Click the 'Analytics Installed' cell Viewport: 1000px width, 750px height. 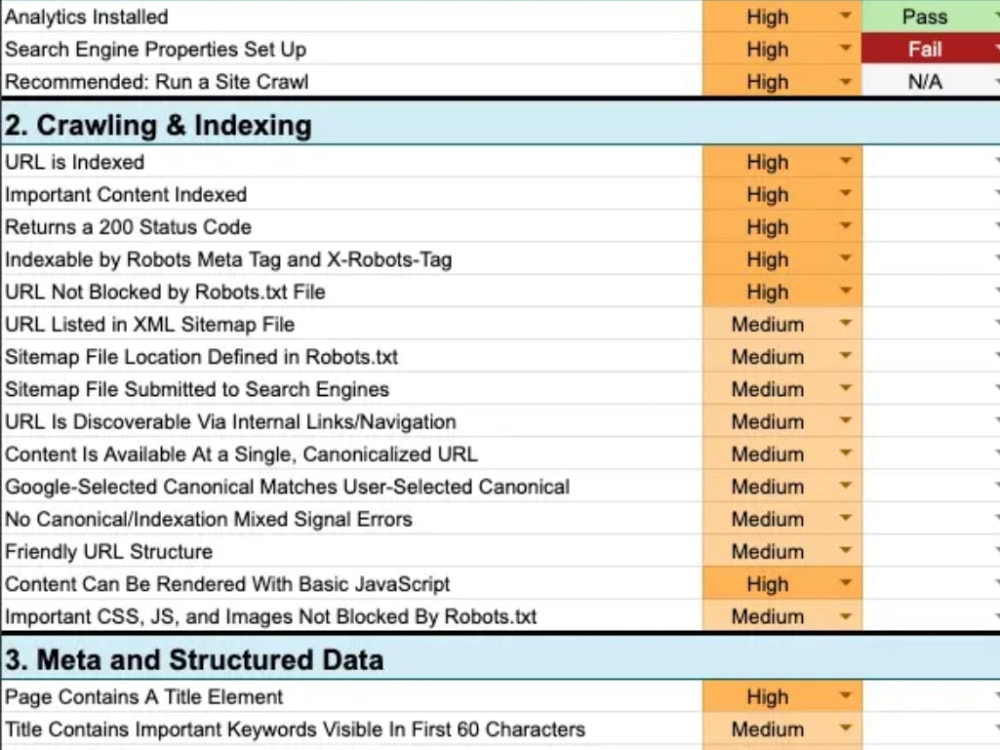[351, 16]
